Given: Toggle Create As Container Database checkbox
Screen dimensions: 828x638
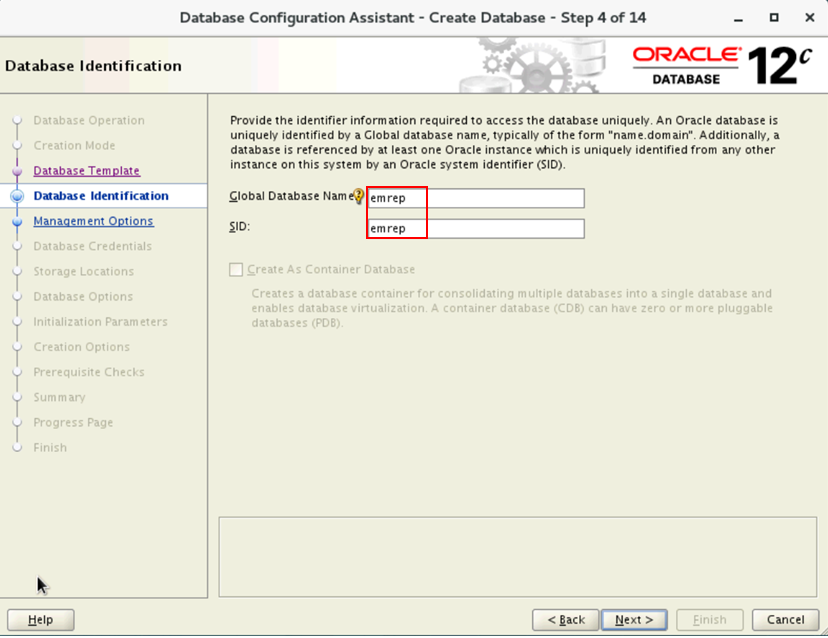Looking at the screenshot, I should tap(236, 269).
